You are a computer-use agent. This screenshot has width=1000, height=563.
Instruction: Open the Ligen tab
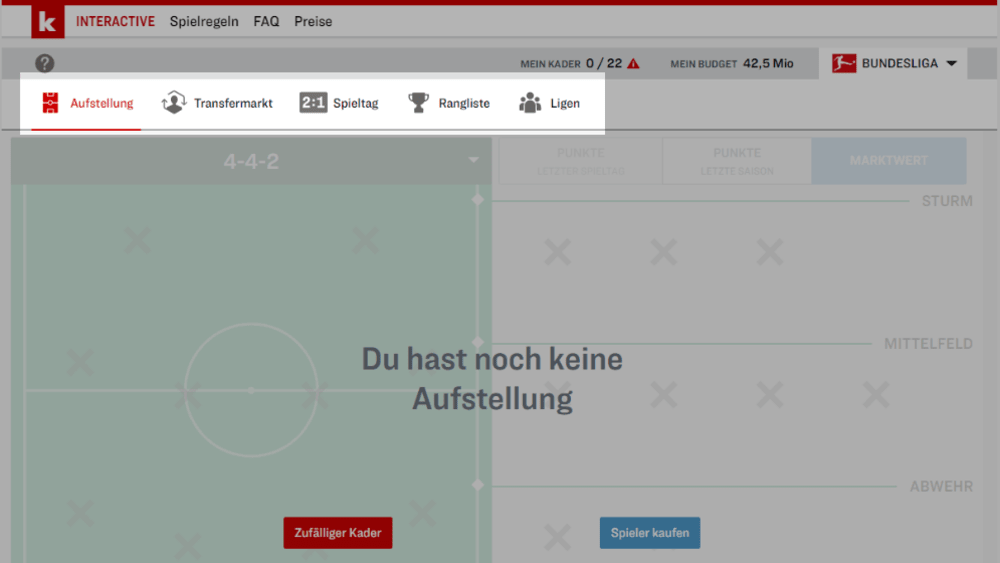(550, 103)
